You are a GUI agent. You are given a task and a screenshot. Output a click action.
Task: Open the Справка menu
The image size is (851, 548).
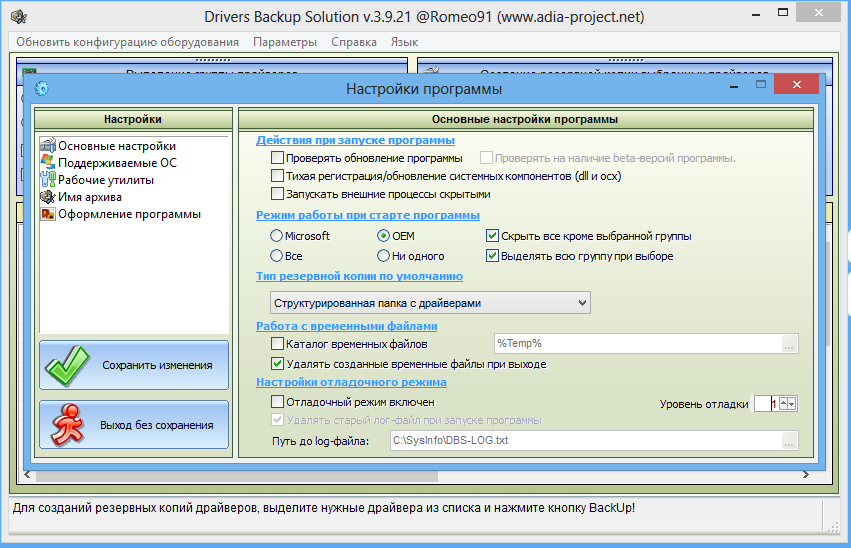tap(353, 42)
